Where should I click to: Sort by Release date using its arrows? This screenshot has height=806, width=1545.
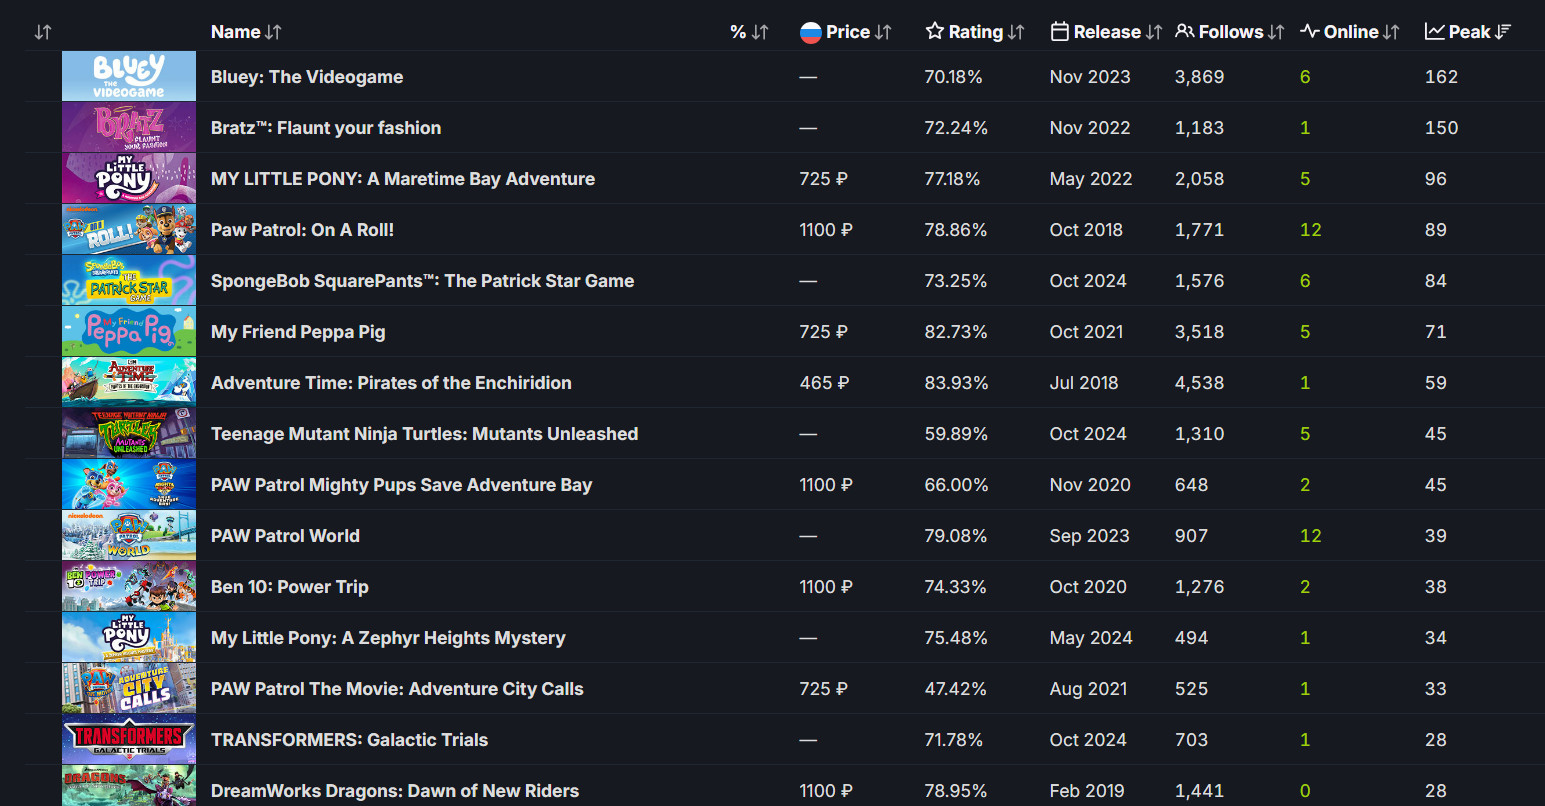click(1154, 32)
